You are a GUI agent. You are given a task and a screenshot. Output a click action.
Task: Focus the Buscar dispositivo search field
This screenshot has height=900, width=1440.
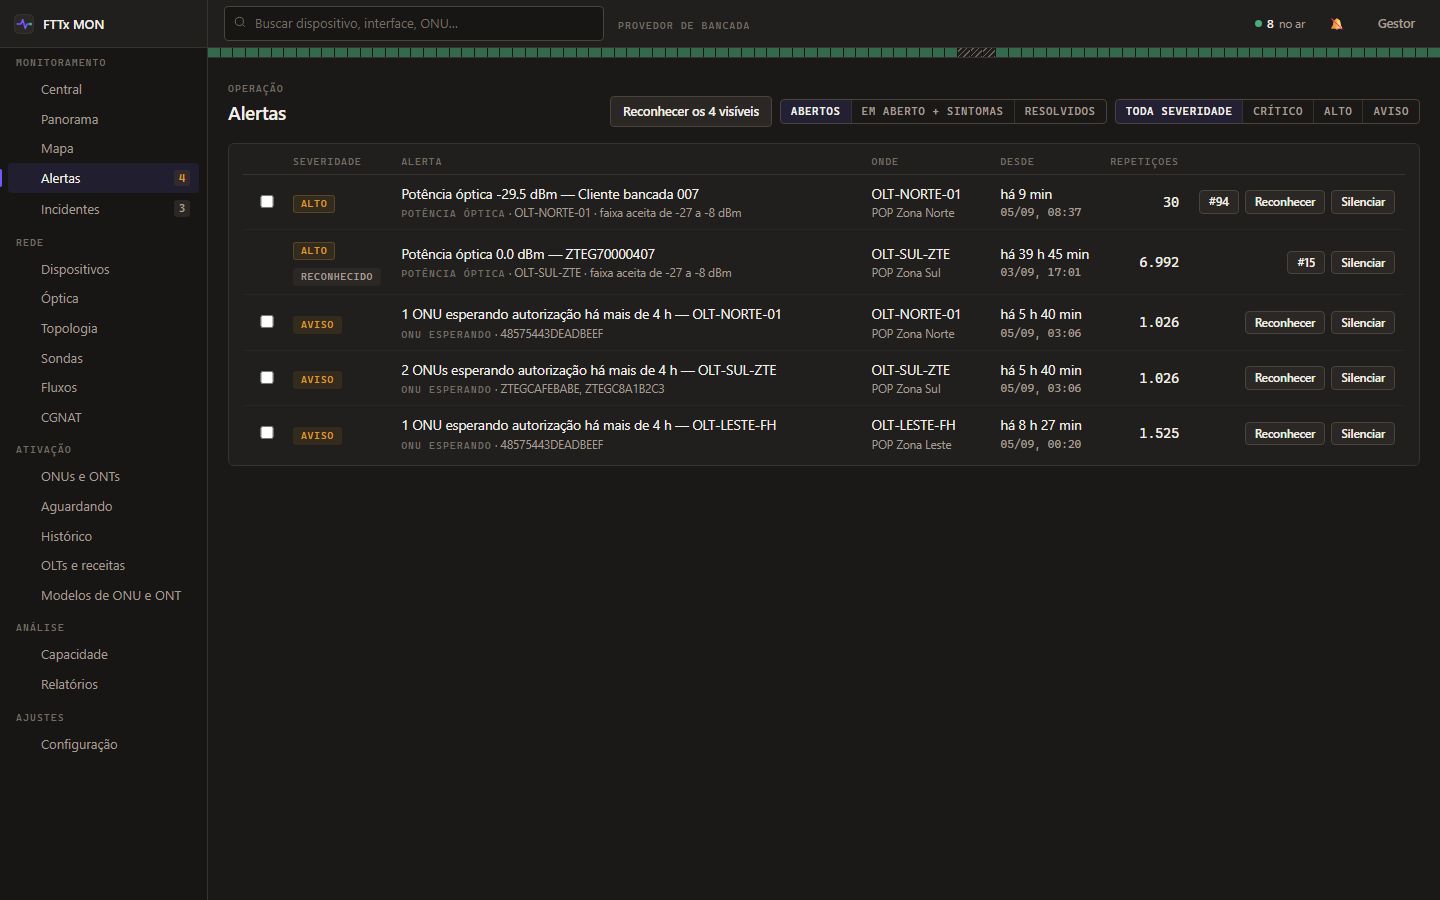414,23
